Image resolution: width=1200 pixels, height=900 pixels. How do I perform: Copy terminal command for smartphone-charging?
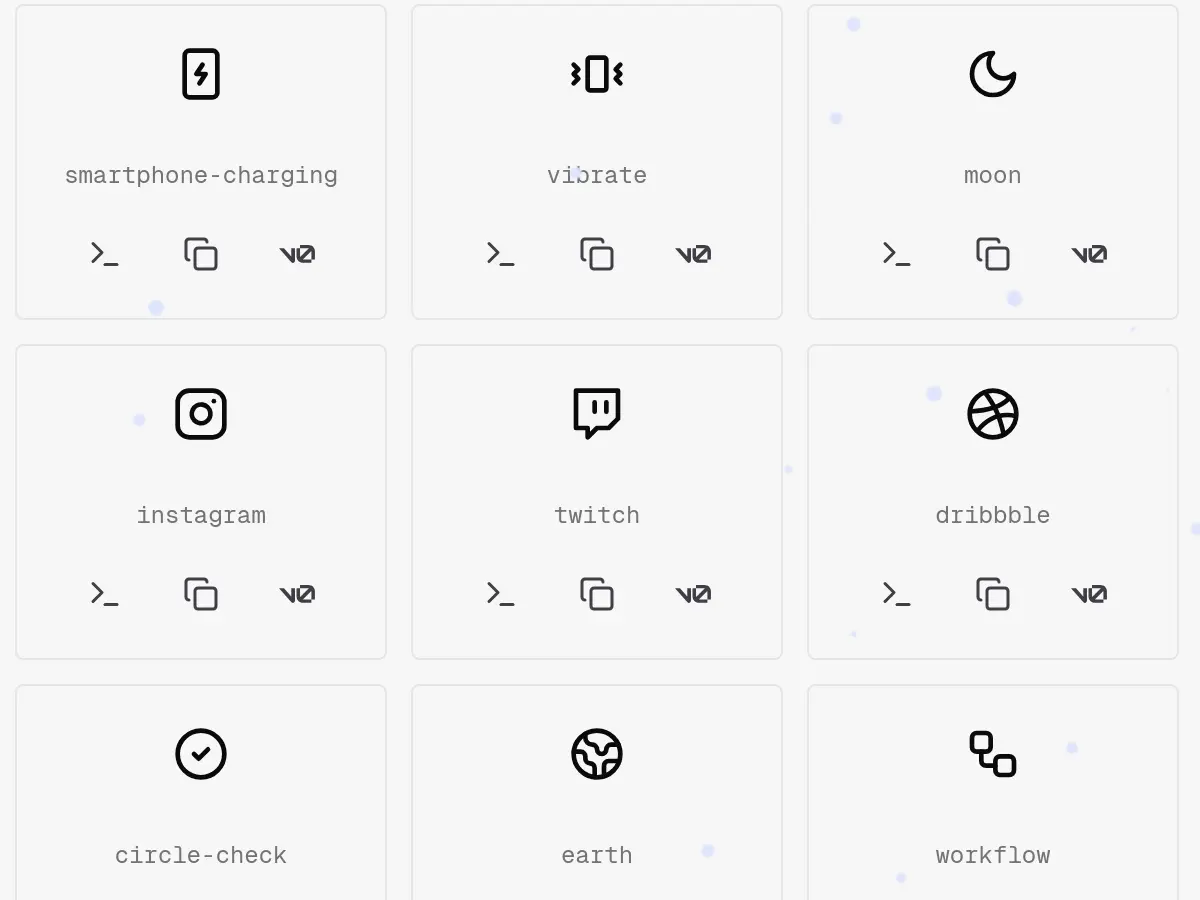(x=105, y=254)
